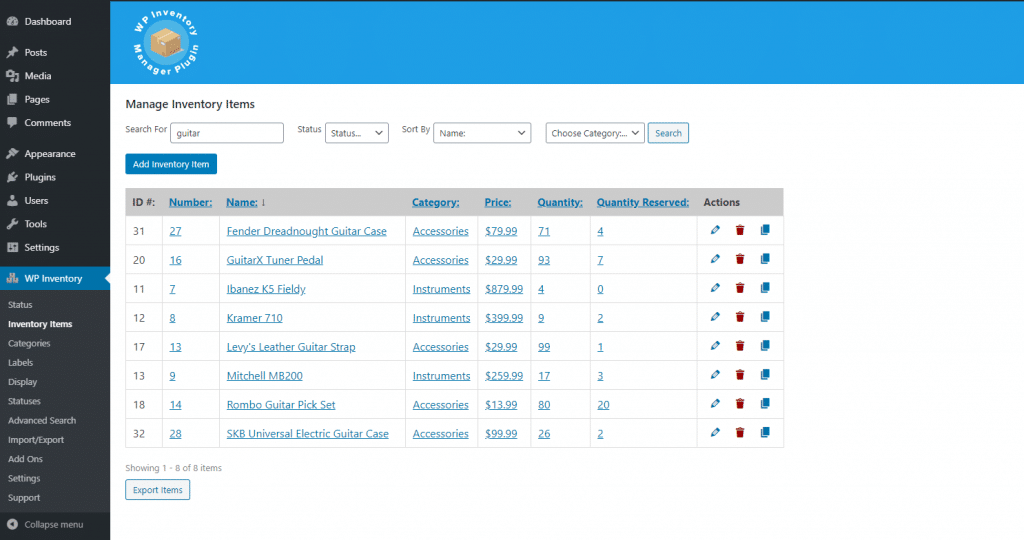Click the Search For text field
1024x540 pixels.
[227, 133]
